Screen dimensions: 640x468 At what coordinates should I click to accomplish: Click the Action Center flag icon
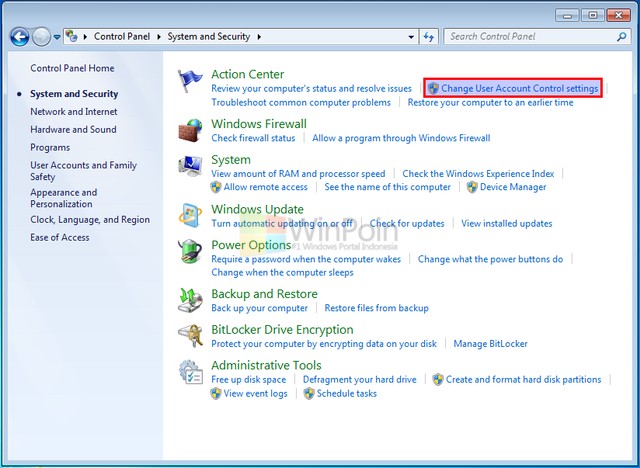(x=190, y=81)
